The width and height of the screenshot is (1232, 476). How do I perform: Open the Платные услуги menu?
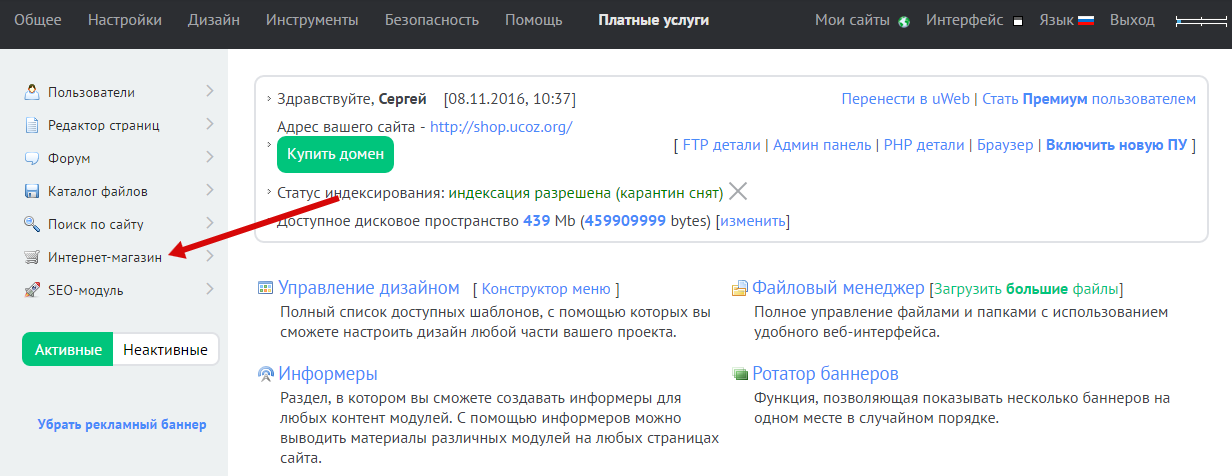pos(653,20)
